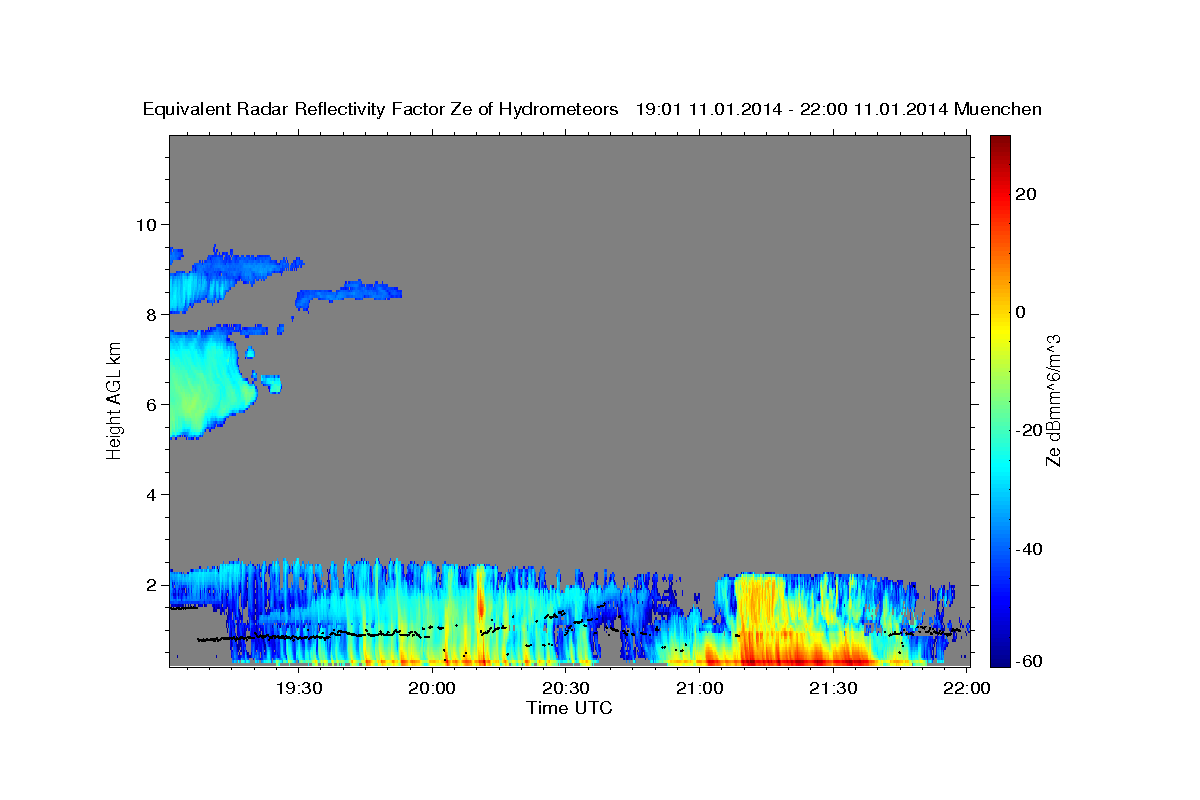Click the 'Height AGL km' axis label
Screen dimensions: 1200x800
tap(114, 400)
